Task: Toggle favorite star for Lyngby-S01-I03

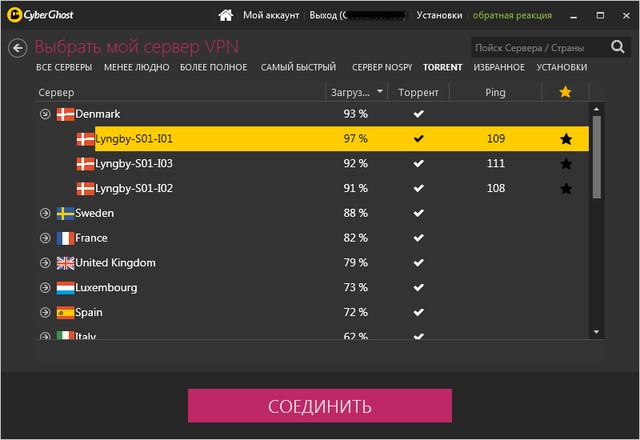Action: tap(565, 163)
